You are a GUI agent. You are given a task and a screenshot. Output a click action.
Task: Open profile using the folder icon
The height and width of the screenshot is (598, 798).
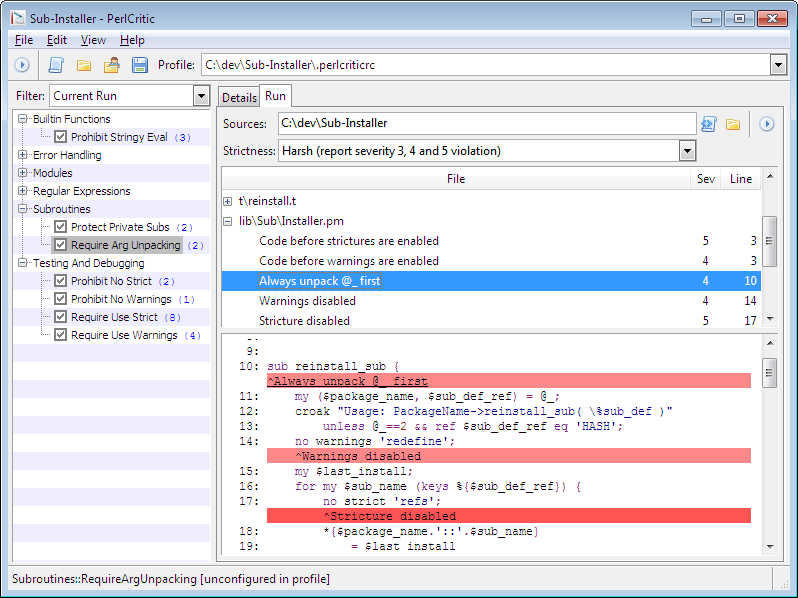84,65
